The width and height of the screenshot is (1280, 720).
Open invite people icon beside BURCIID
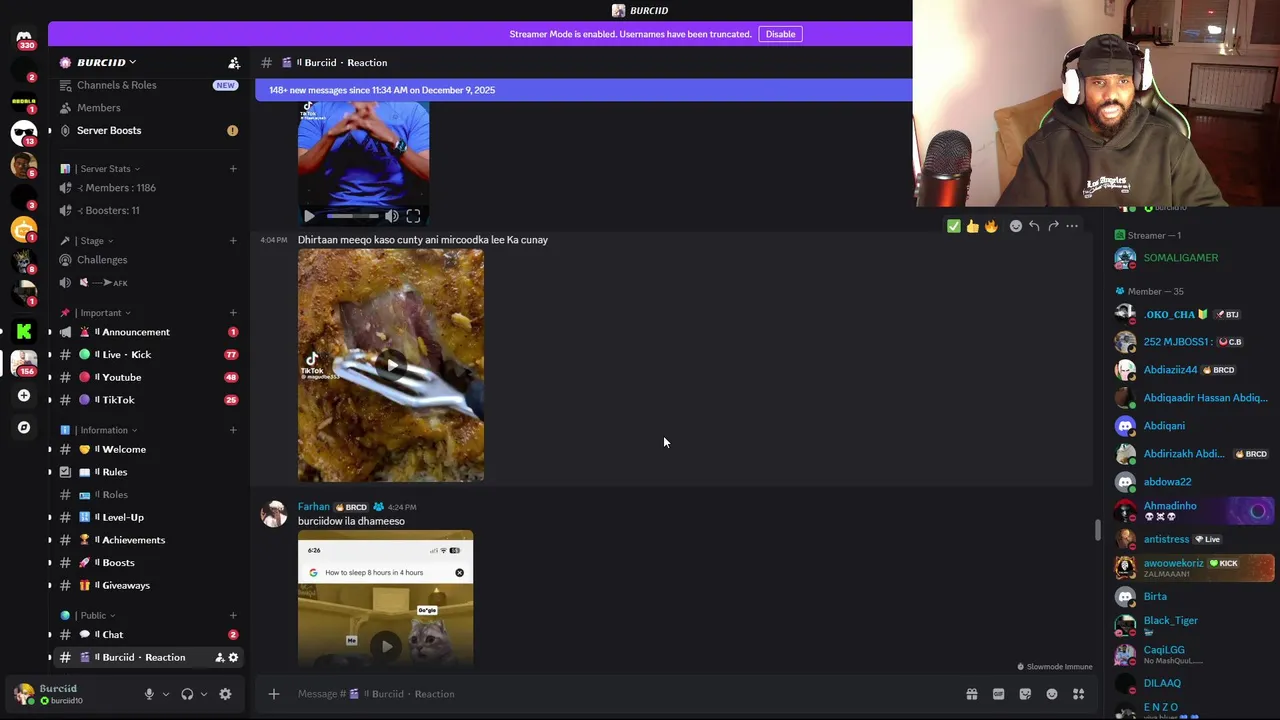tap(233, 62)
